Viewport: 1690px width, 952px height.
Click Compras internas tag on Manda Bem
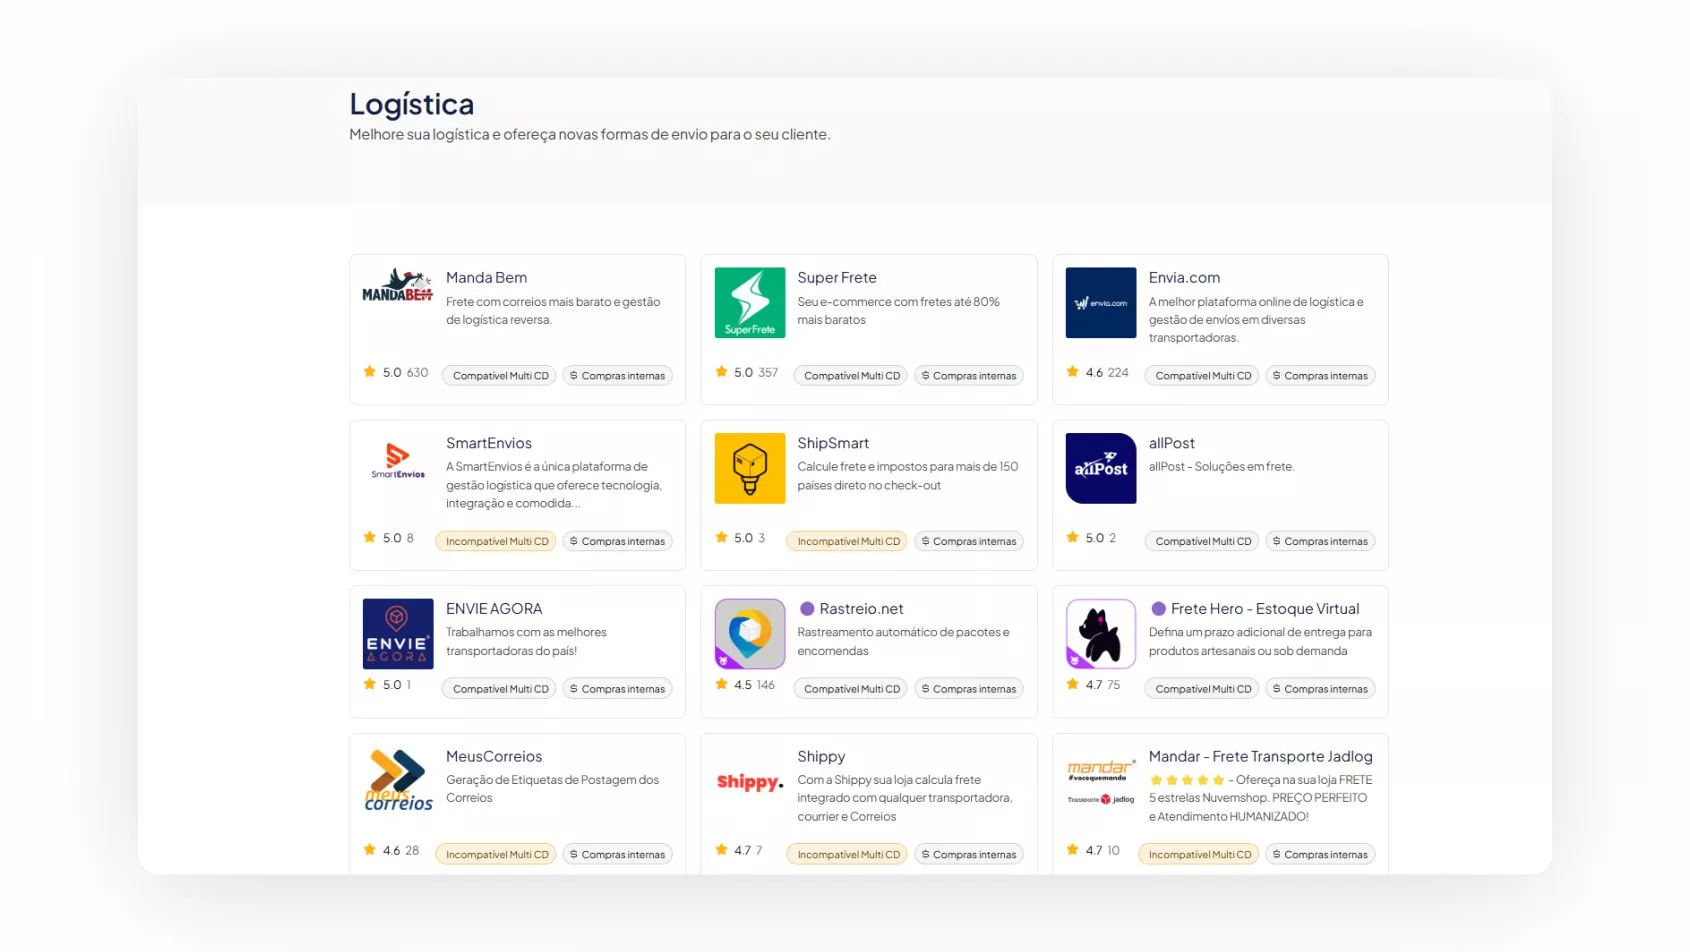point(617,376)
